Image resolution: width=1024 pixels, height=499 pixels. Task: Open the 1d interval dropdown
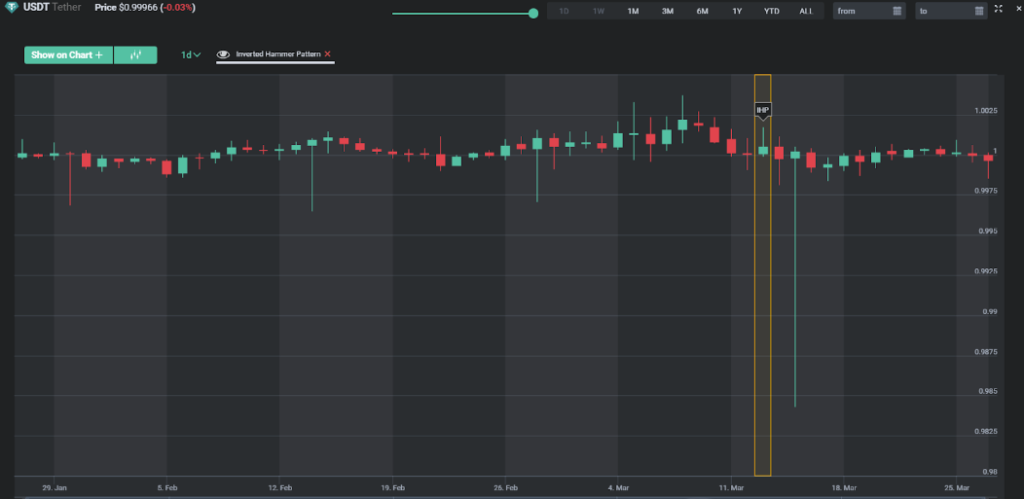click(191, 55)
